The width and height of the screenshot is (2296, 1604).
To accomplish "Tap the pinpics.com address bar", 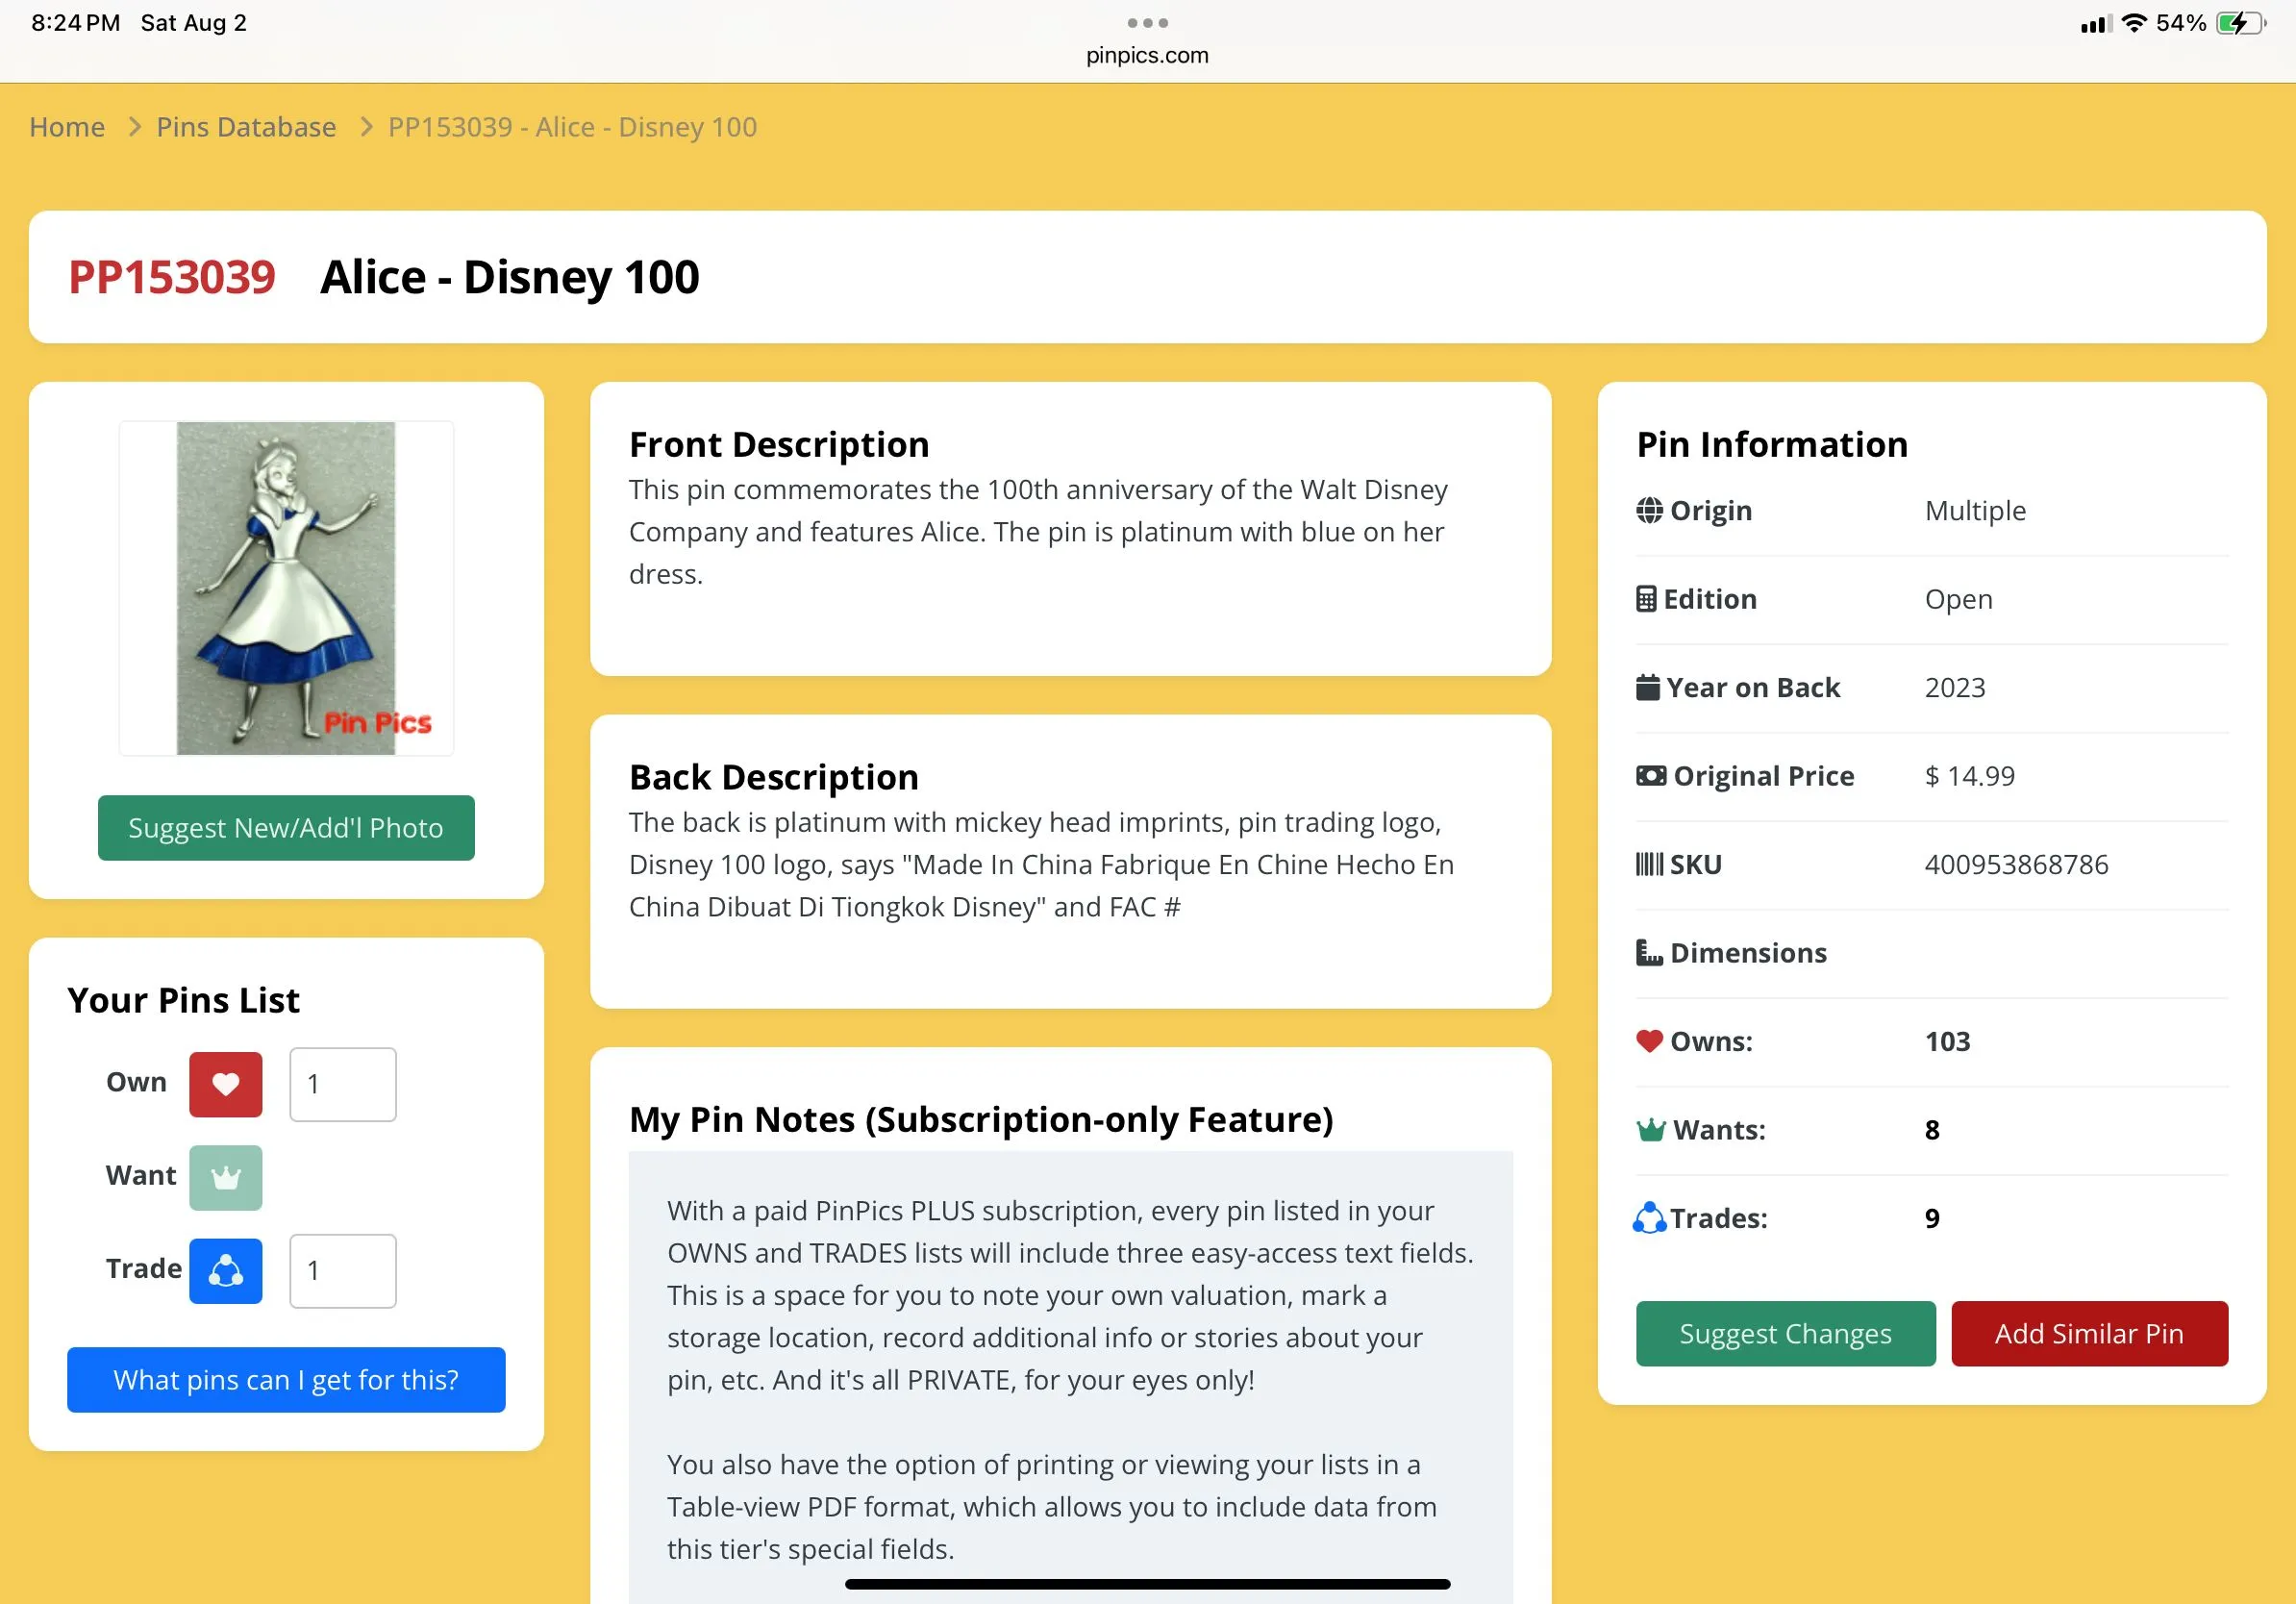I will pos(1147,56).
